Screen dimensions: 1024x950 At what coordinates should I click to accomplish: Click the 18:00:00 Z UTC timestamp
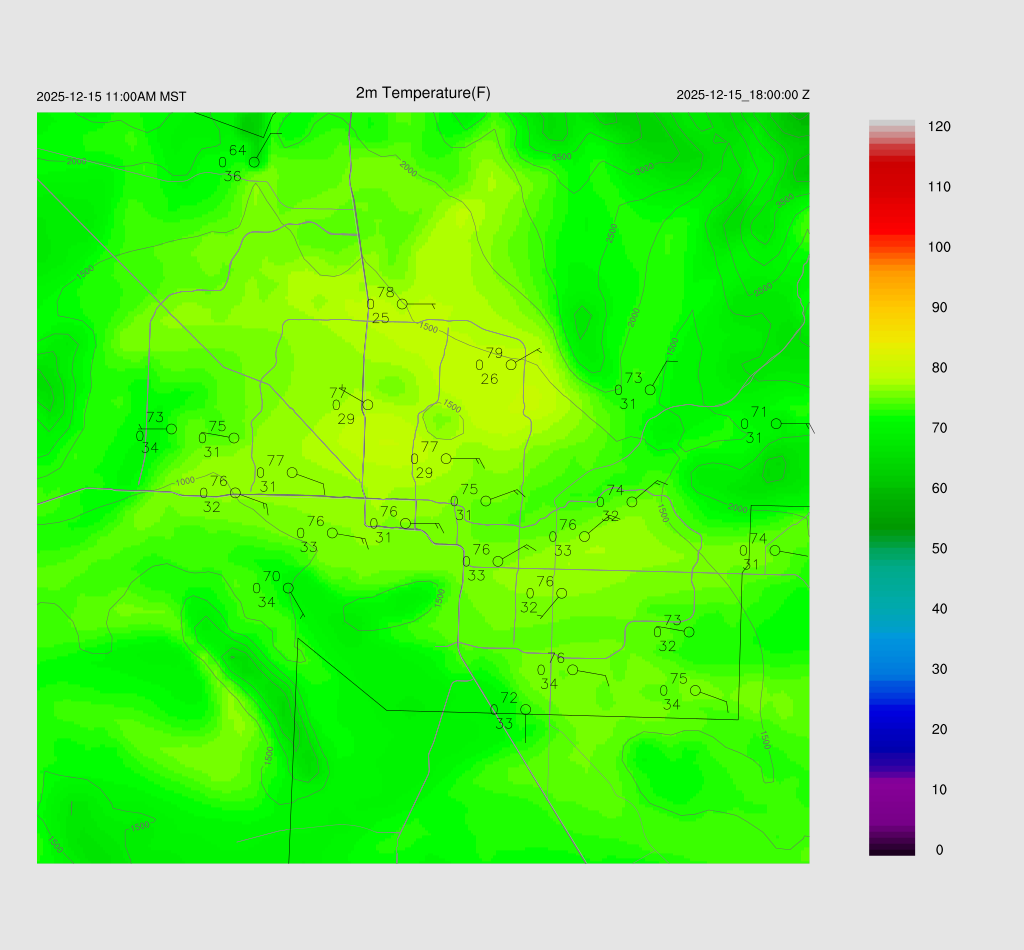point(742,95)
